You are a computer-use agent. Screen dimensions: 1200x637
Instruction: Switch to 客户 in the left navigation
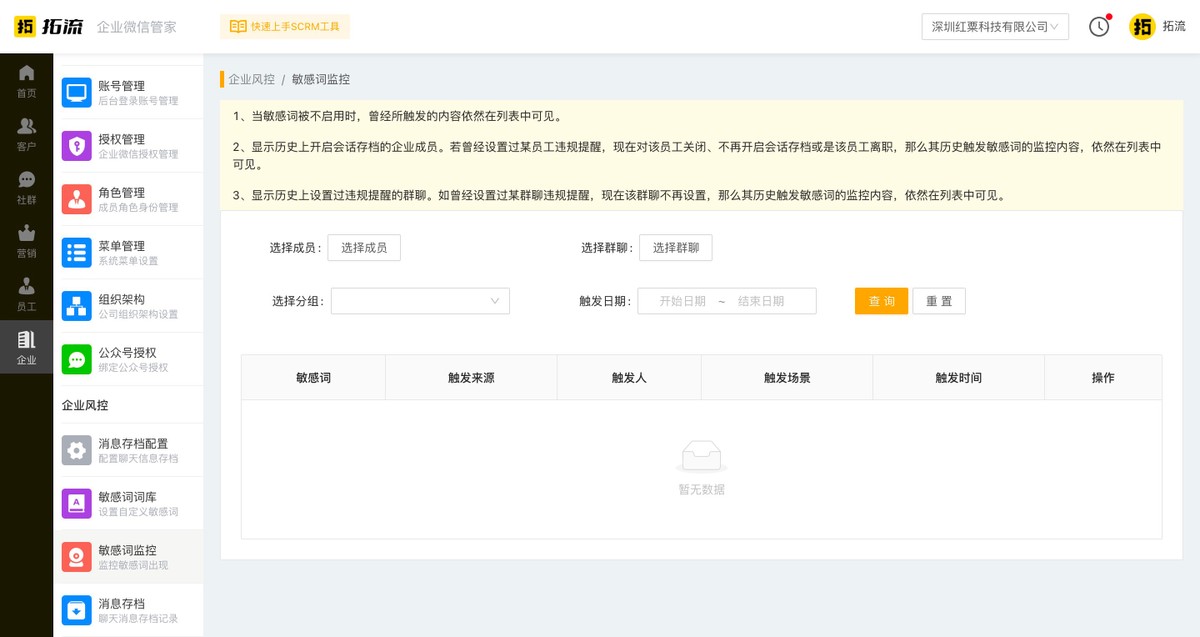pos(27,131)
